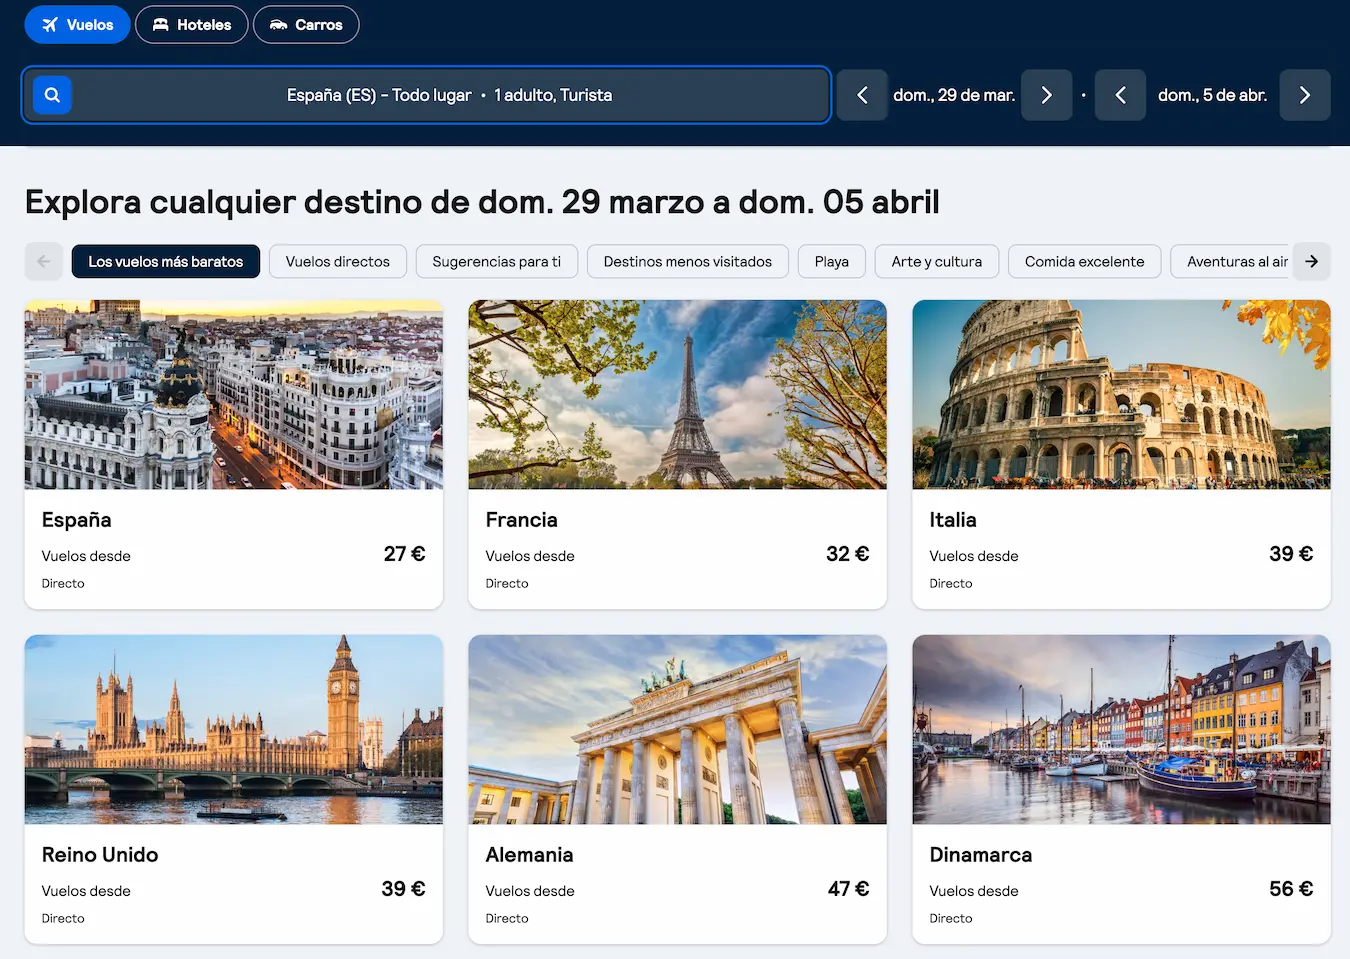Switch to the Hoteles tab

(191, 24)
